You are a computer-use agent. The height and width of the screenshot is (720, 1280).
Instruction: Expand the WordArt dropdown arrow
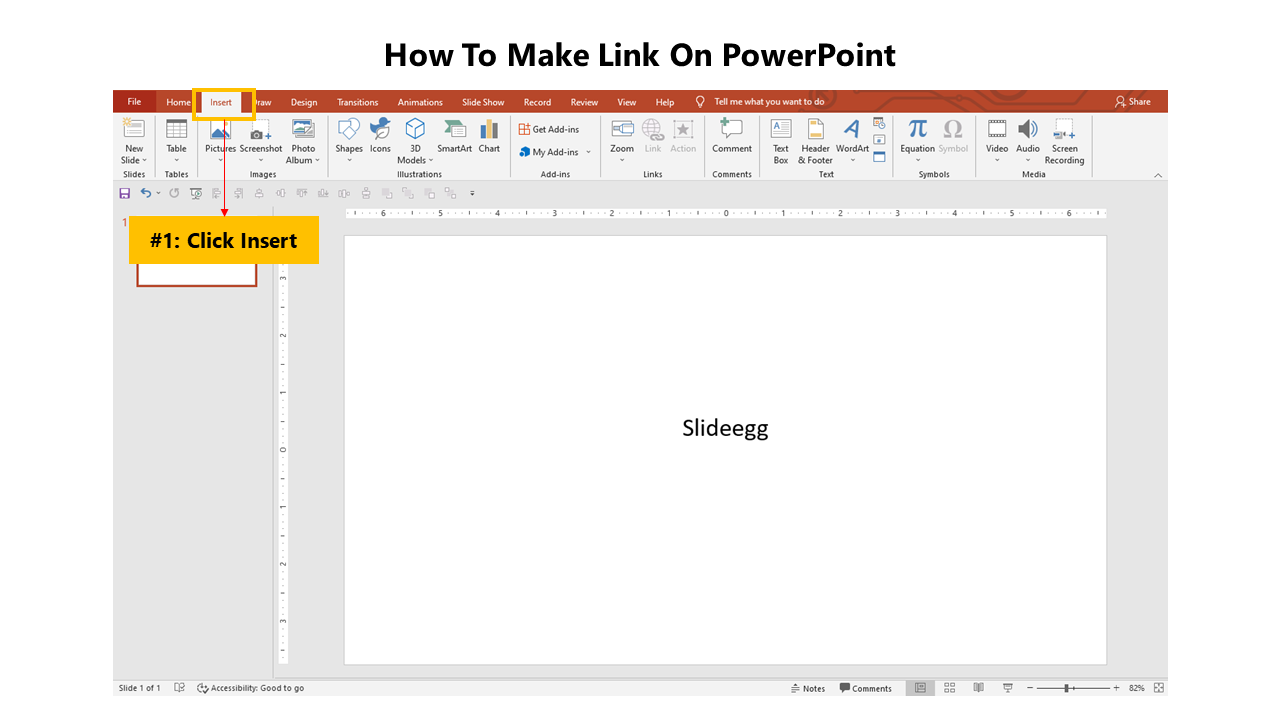tap(852, 160)
